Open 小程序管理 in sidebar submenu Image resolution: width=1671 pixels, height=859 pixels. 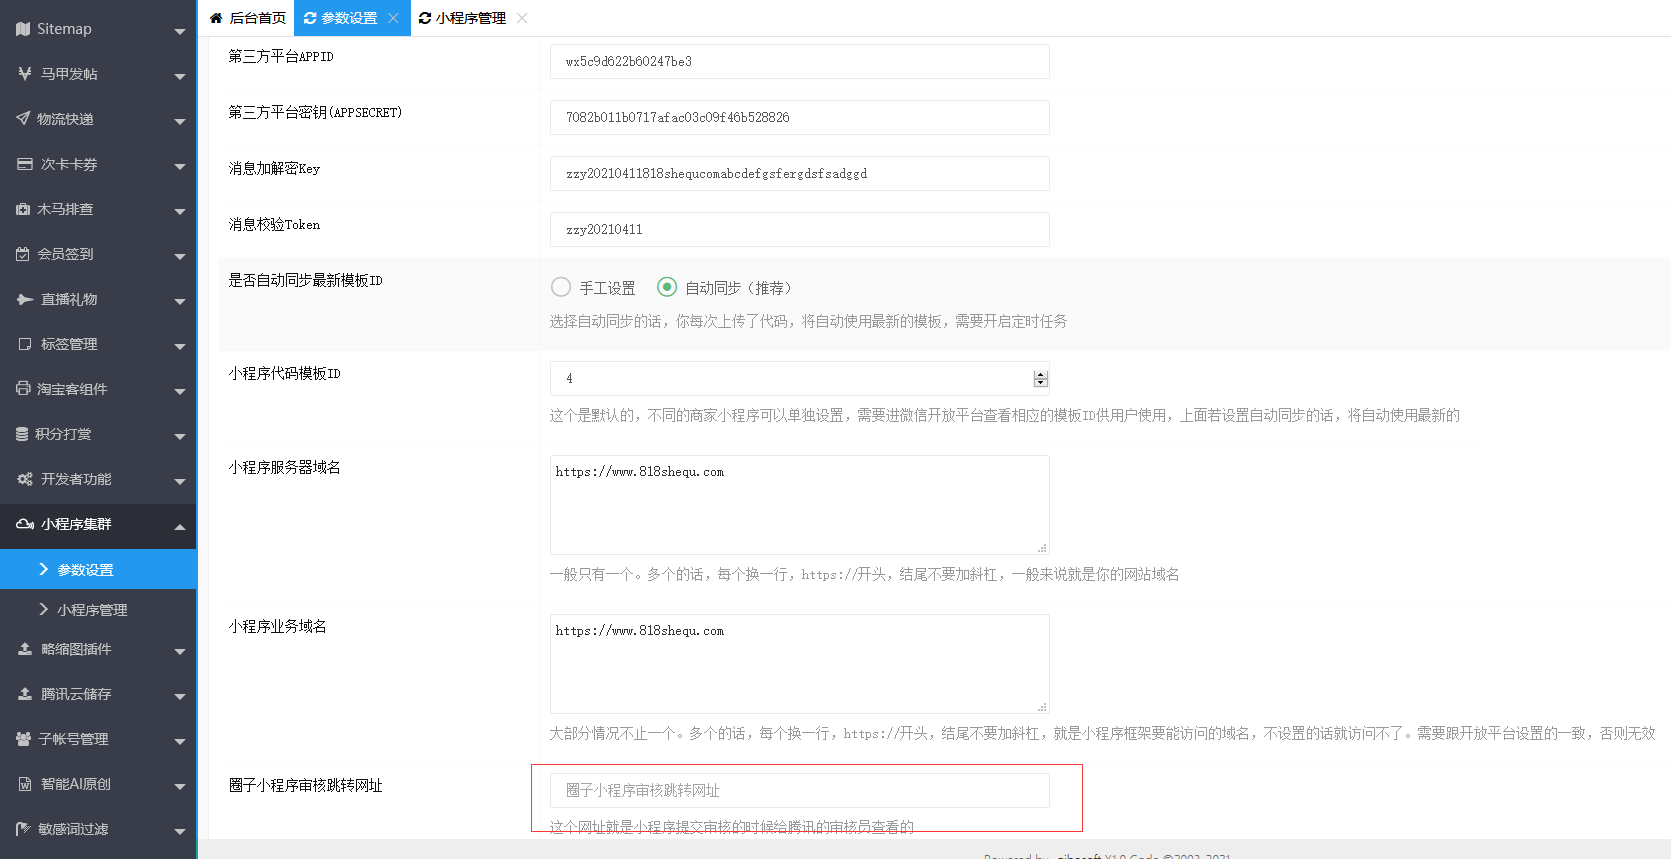click(98, 609)
